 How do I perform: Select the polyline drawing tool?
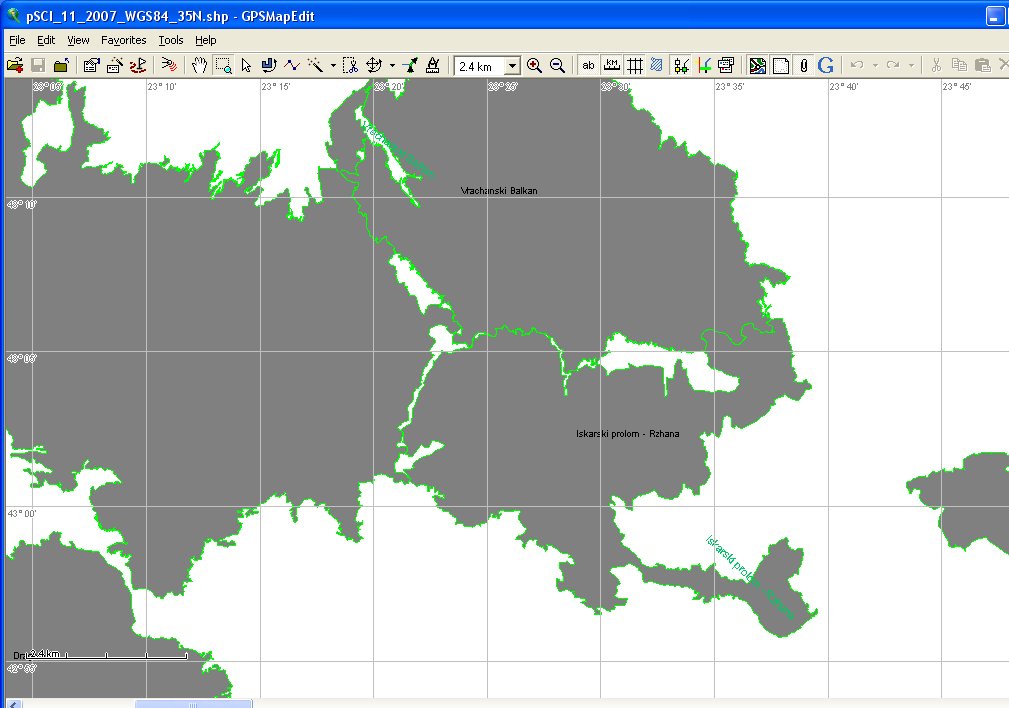tap(292, 65)
